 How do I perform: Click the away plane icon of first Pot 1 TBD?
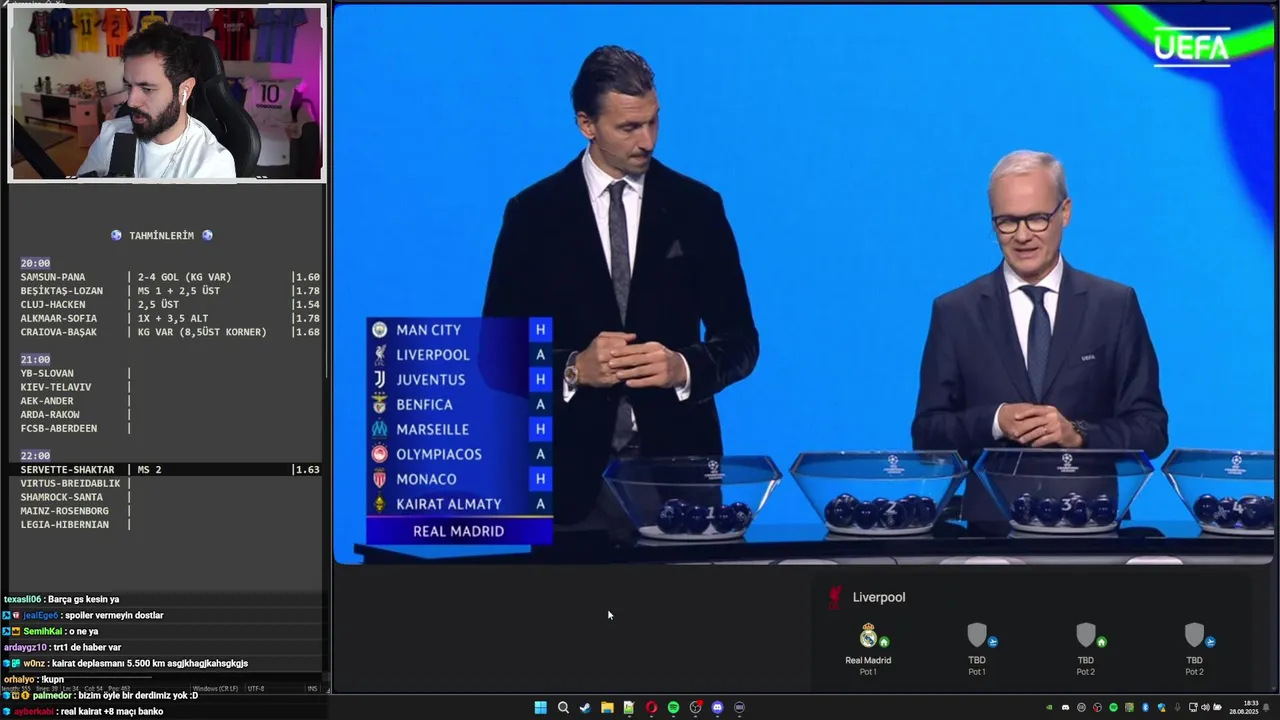(993, 641)
